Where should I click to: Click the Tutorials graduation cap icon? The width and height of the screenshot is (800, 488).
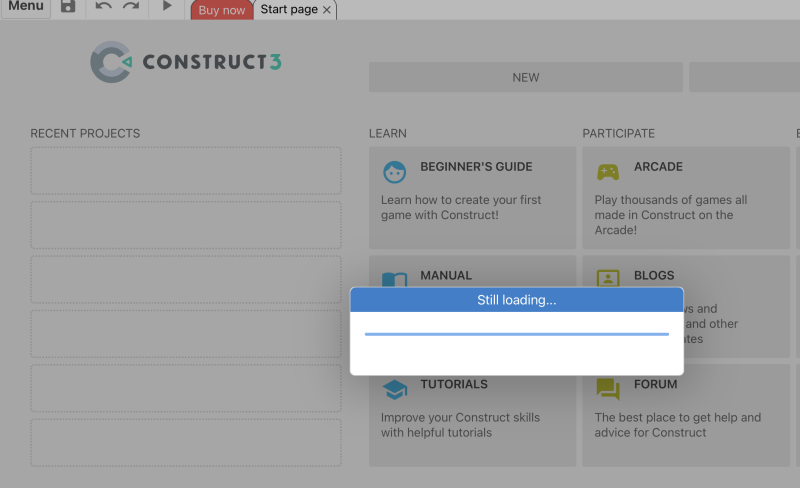click(394, 389)
